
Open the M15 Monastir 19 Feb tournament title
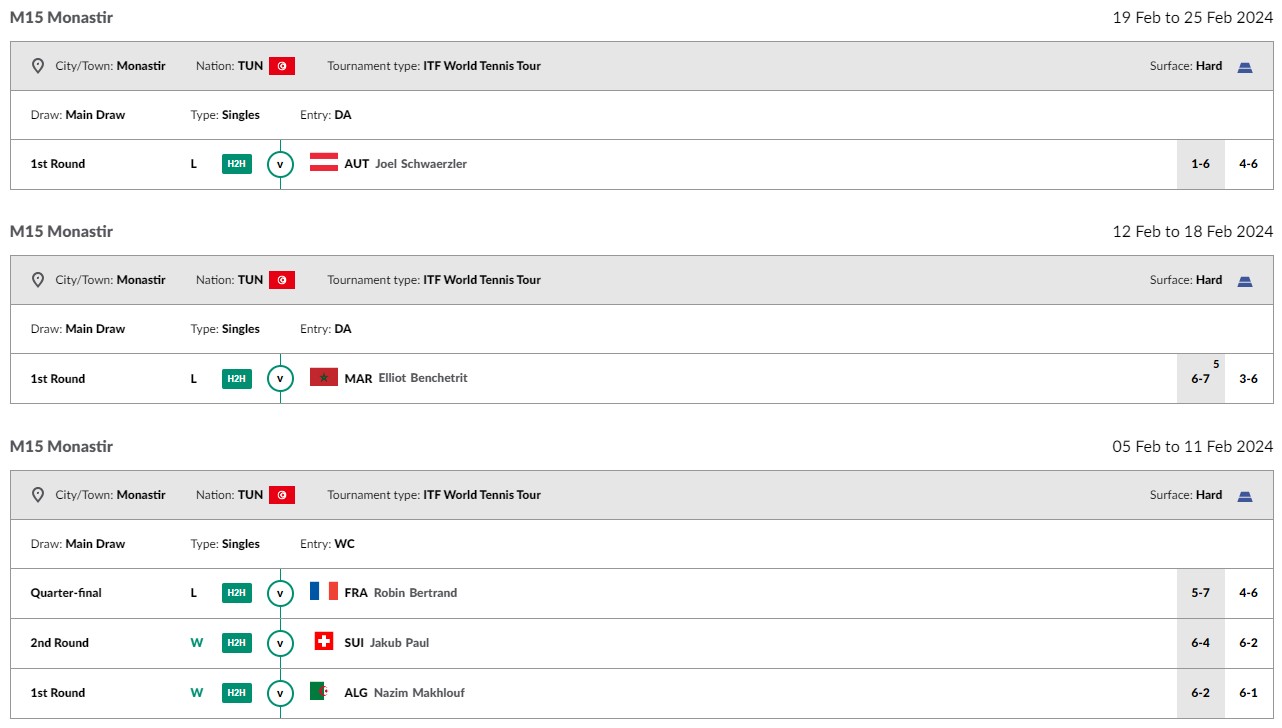tap(61, 17)
